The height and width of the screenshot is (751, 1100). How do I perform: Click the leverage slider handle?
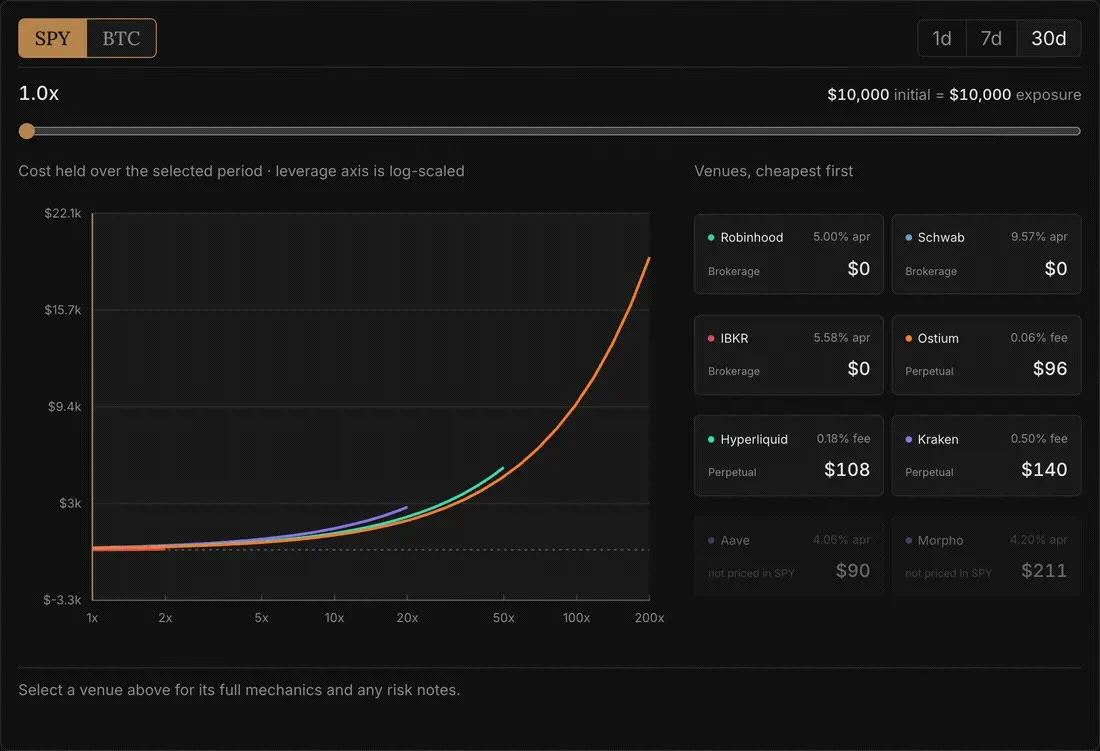[27, 131]
